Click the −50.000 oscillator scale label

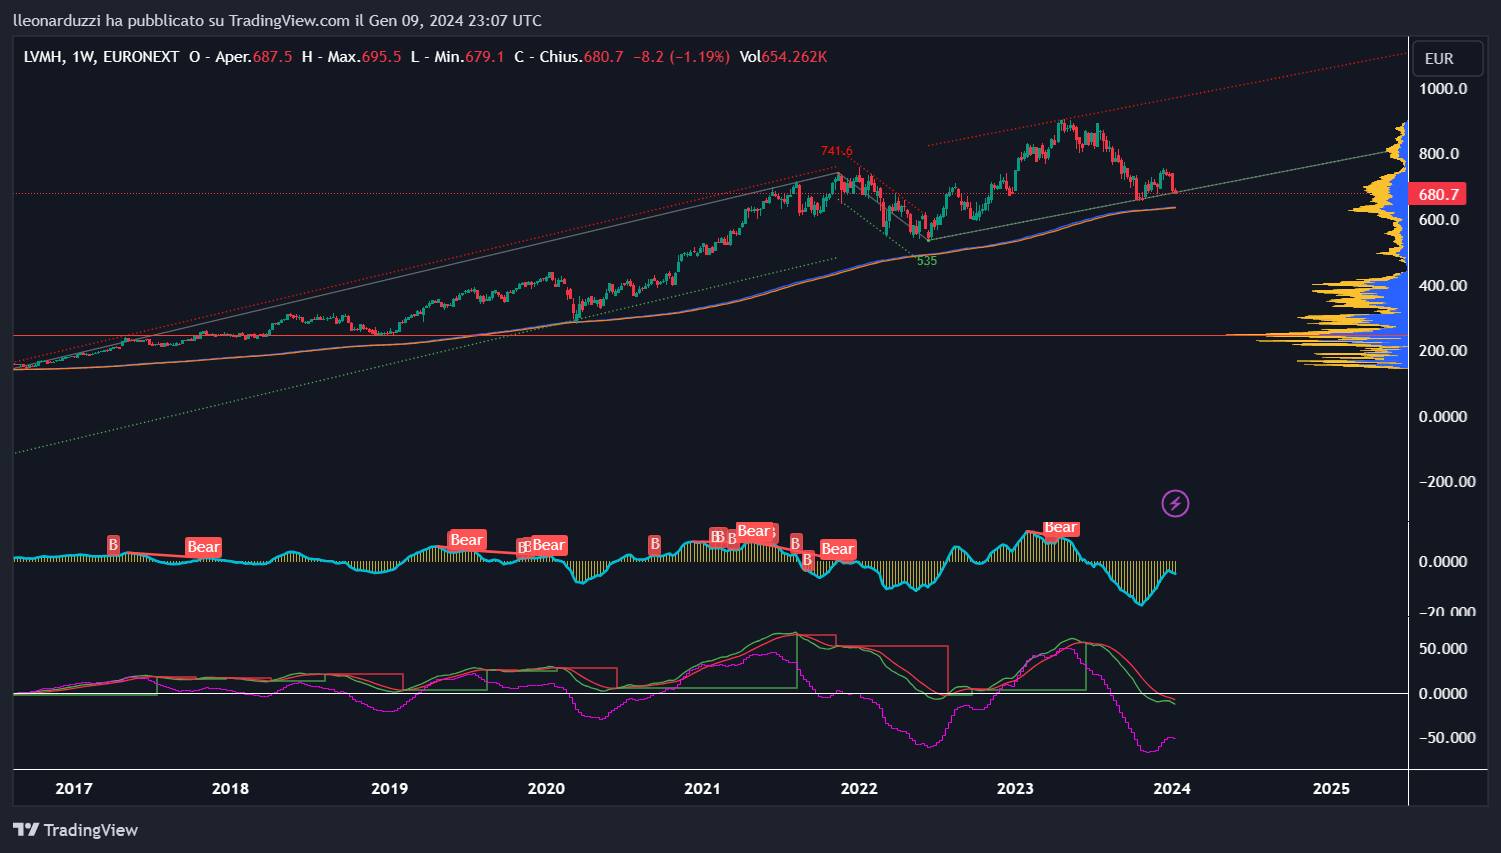point(1447,737)
